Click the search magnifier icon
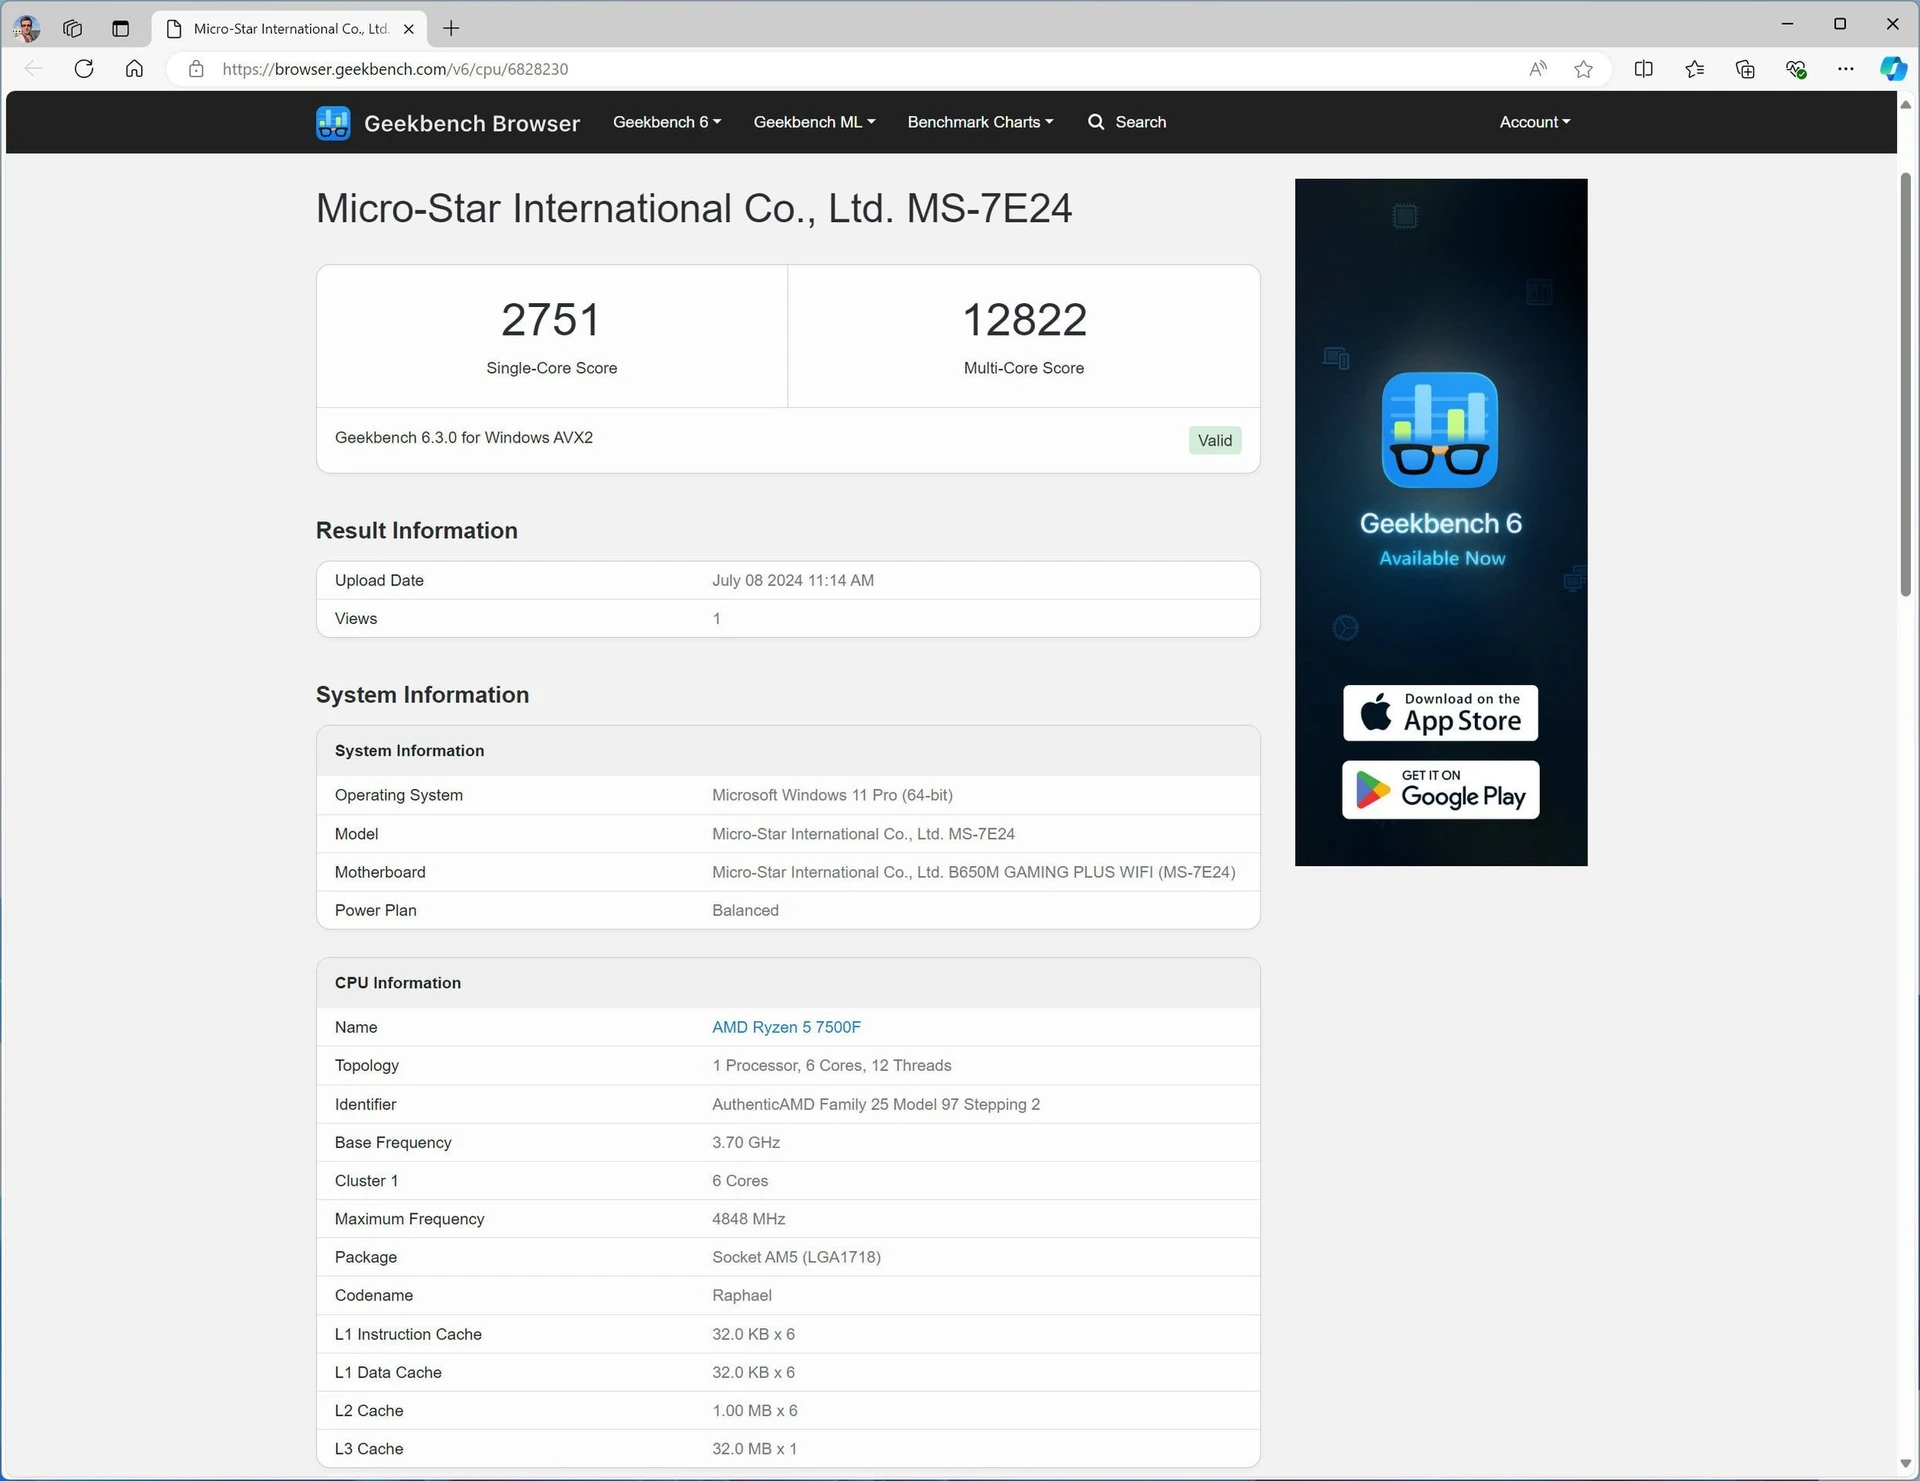 [x=1096, y=122]
